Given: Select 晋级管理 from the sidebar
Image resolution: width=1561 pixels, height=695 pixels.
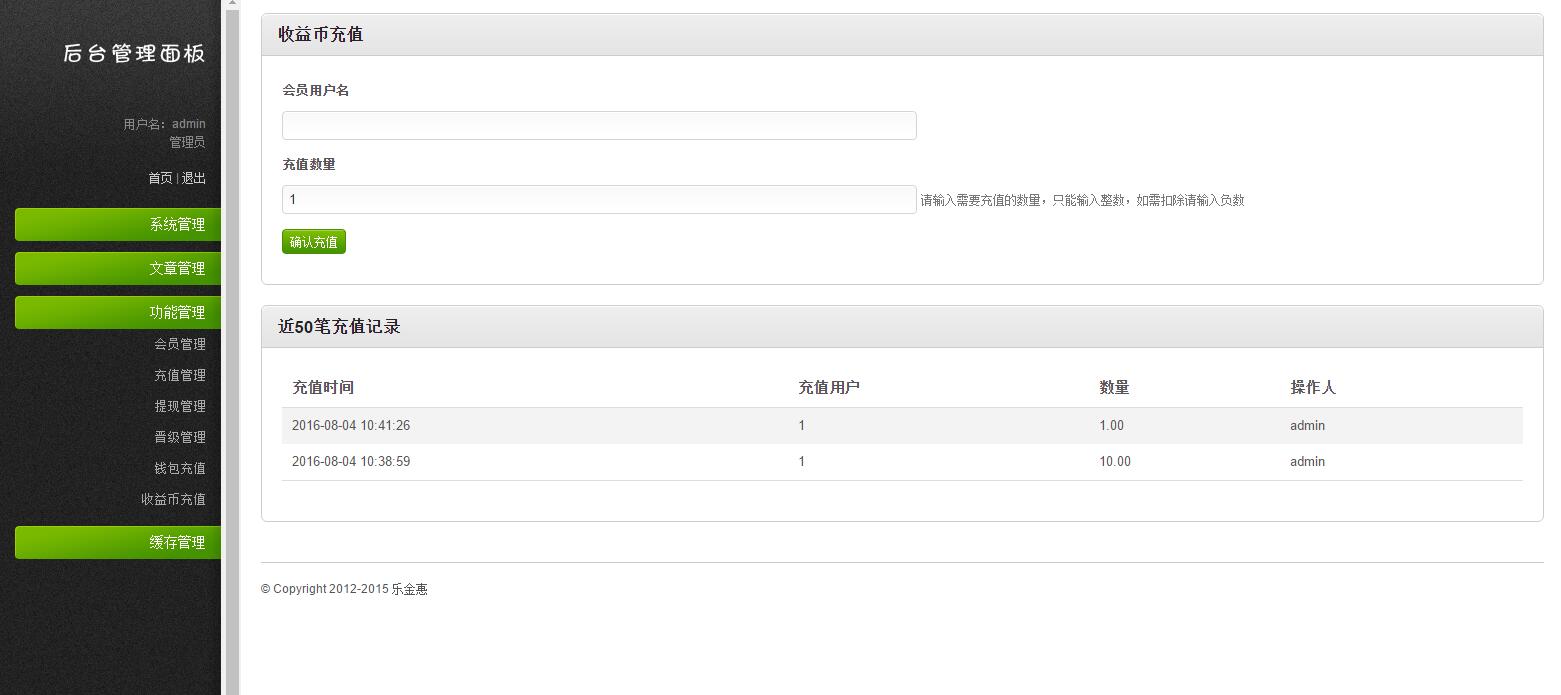Looking at the screenshot, I should coord(180,438).
